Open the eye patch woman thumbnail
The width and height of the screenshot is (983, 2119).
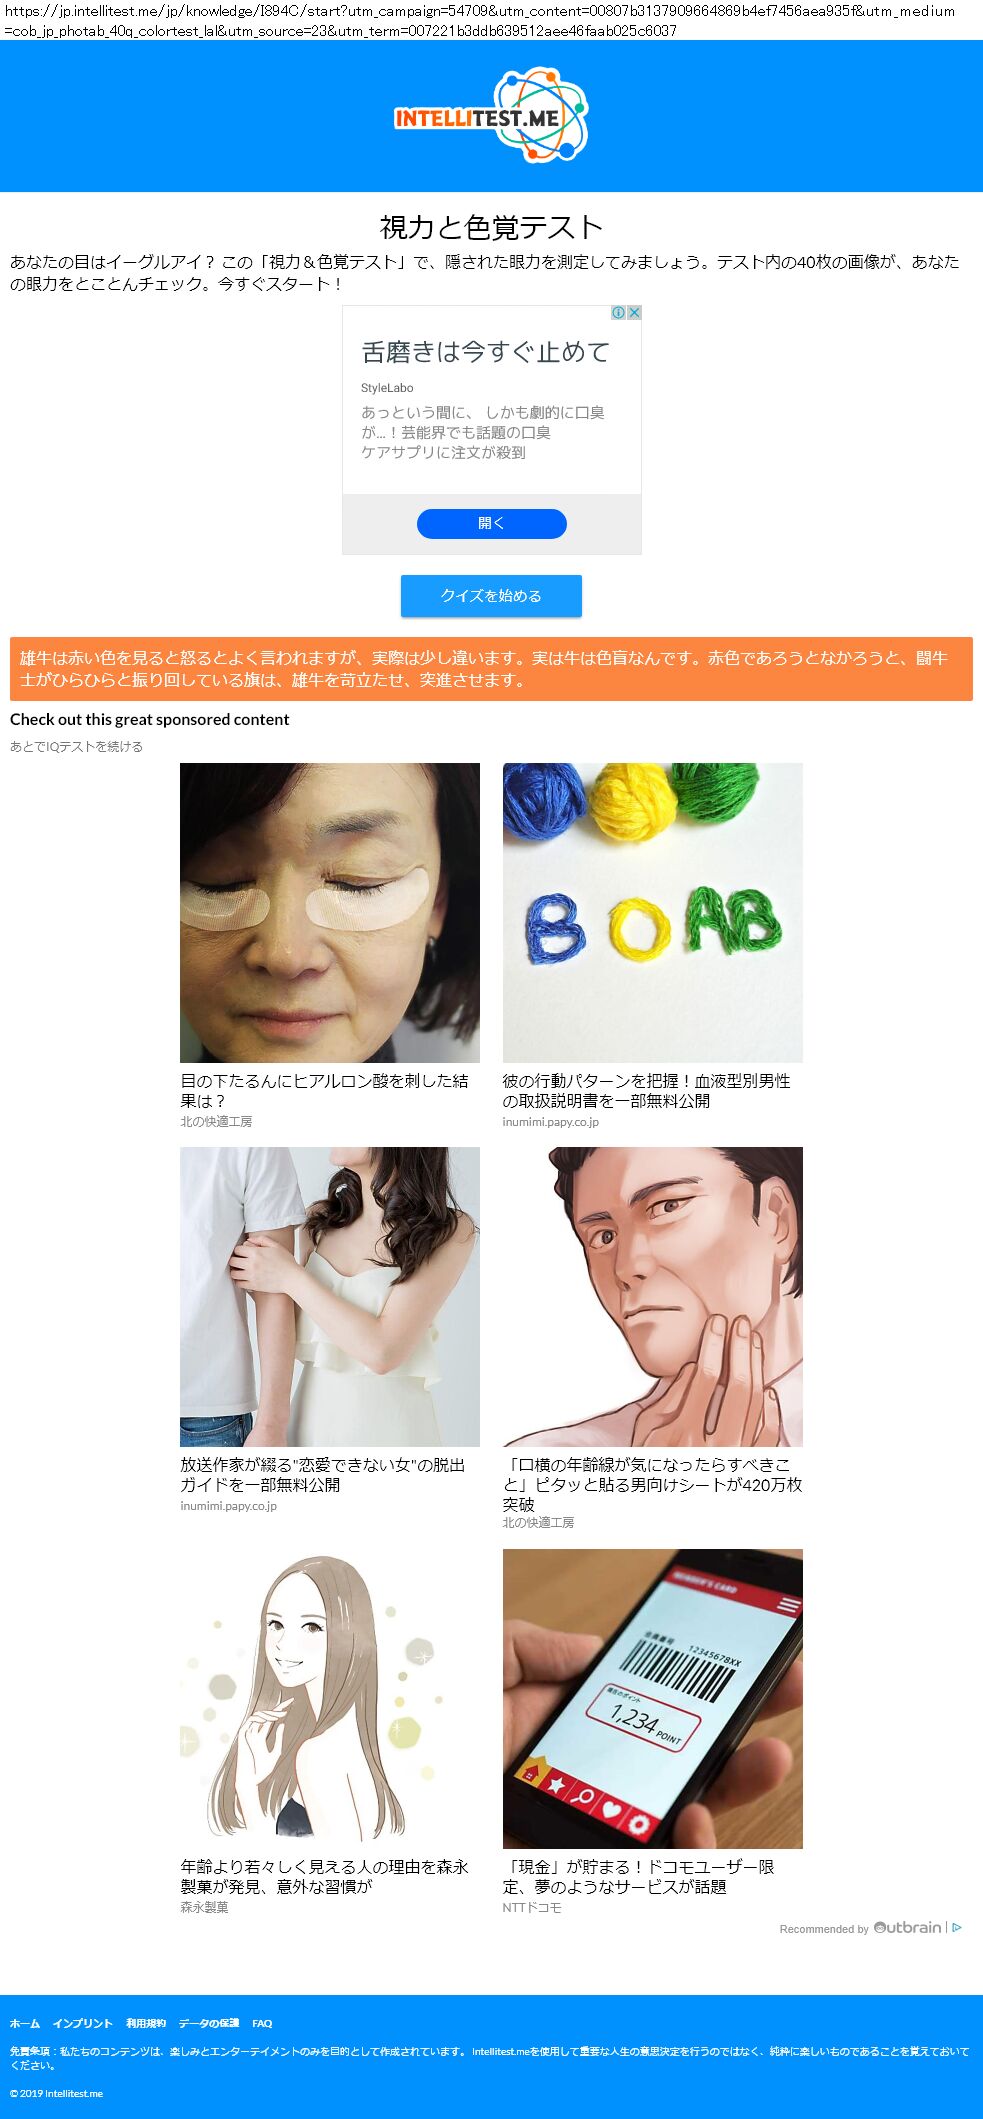(330, 913)
